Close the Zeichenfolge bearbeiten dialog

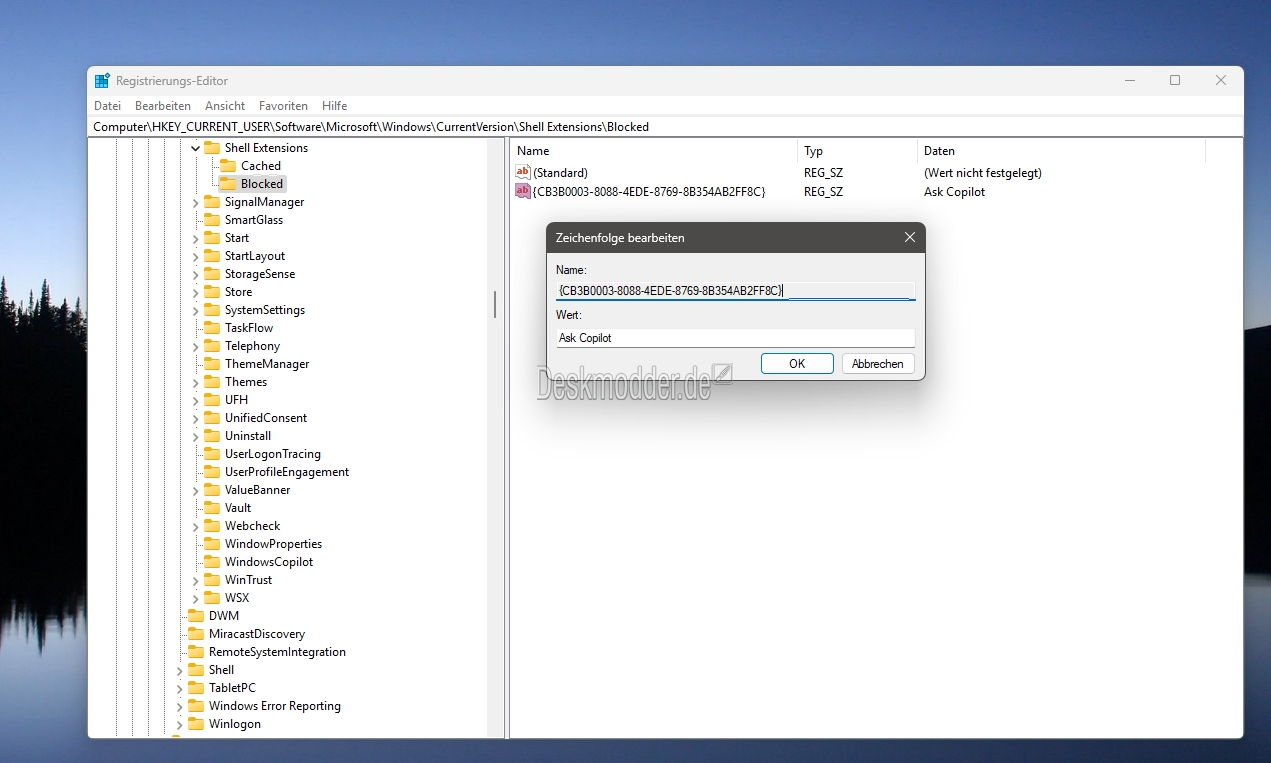click(909, 238)
